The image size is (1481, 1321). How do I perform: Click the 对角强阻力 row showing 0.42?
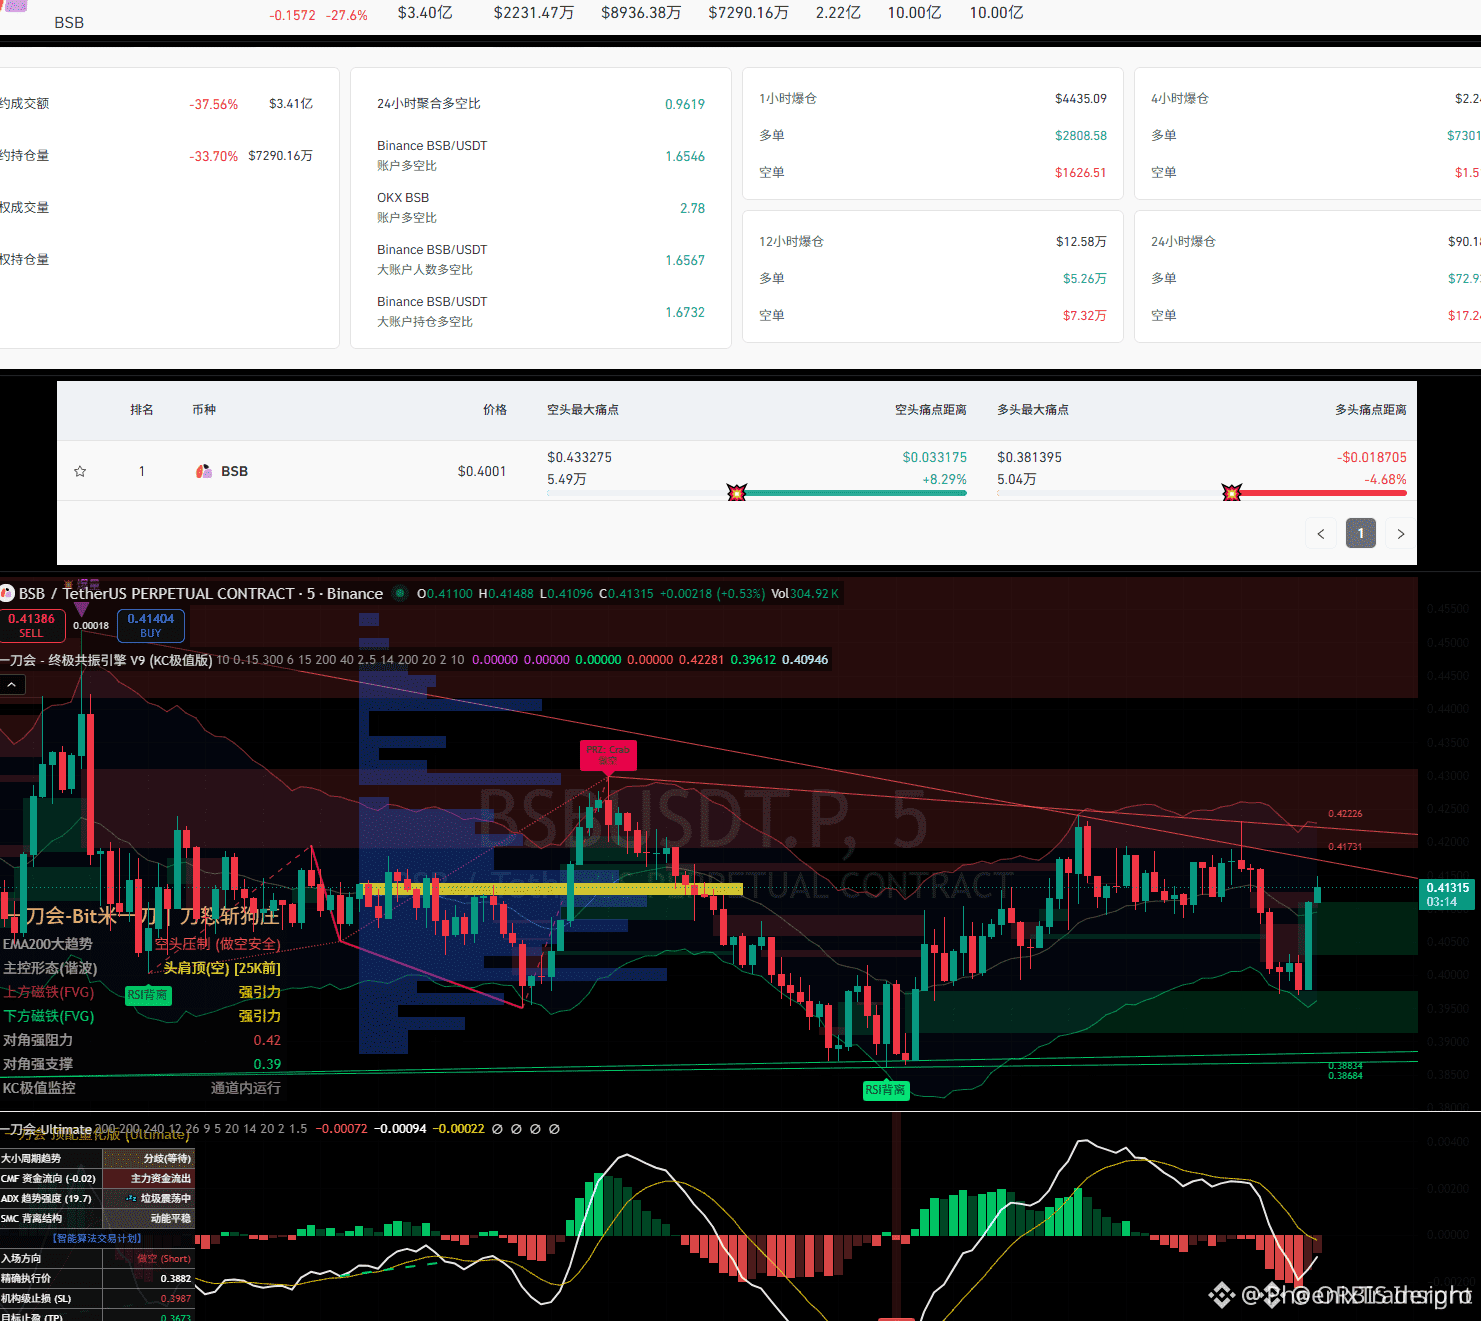click(141, 1040)
